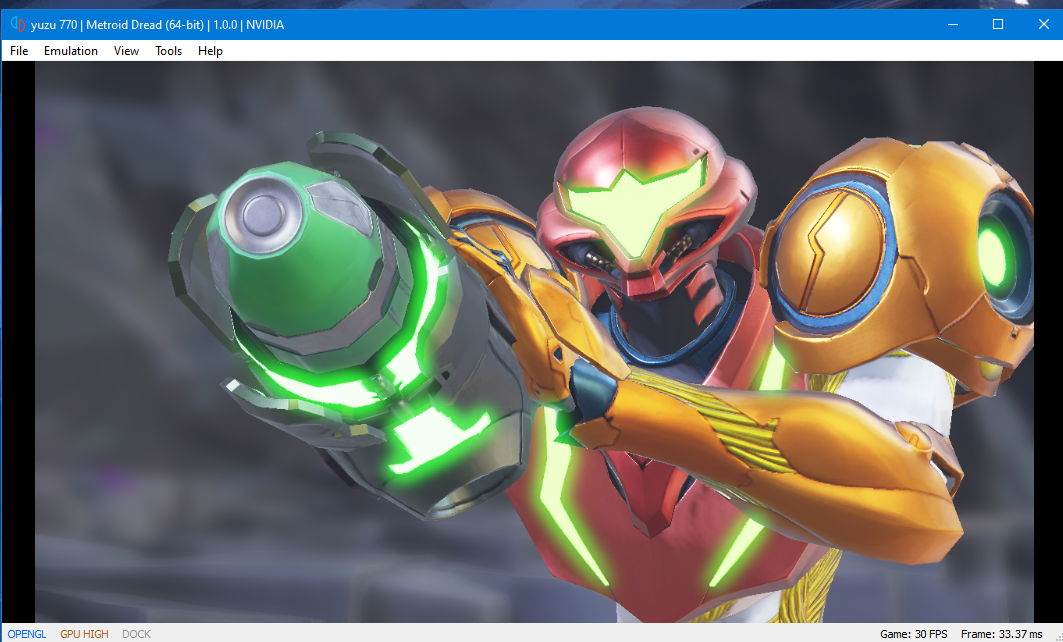Maximize the yuzu emulator window
The width and height of the screenshot is (1063, 642).
click(997, 25)
